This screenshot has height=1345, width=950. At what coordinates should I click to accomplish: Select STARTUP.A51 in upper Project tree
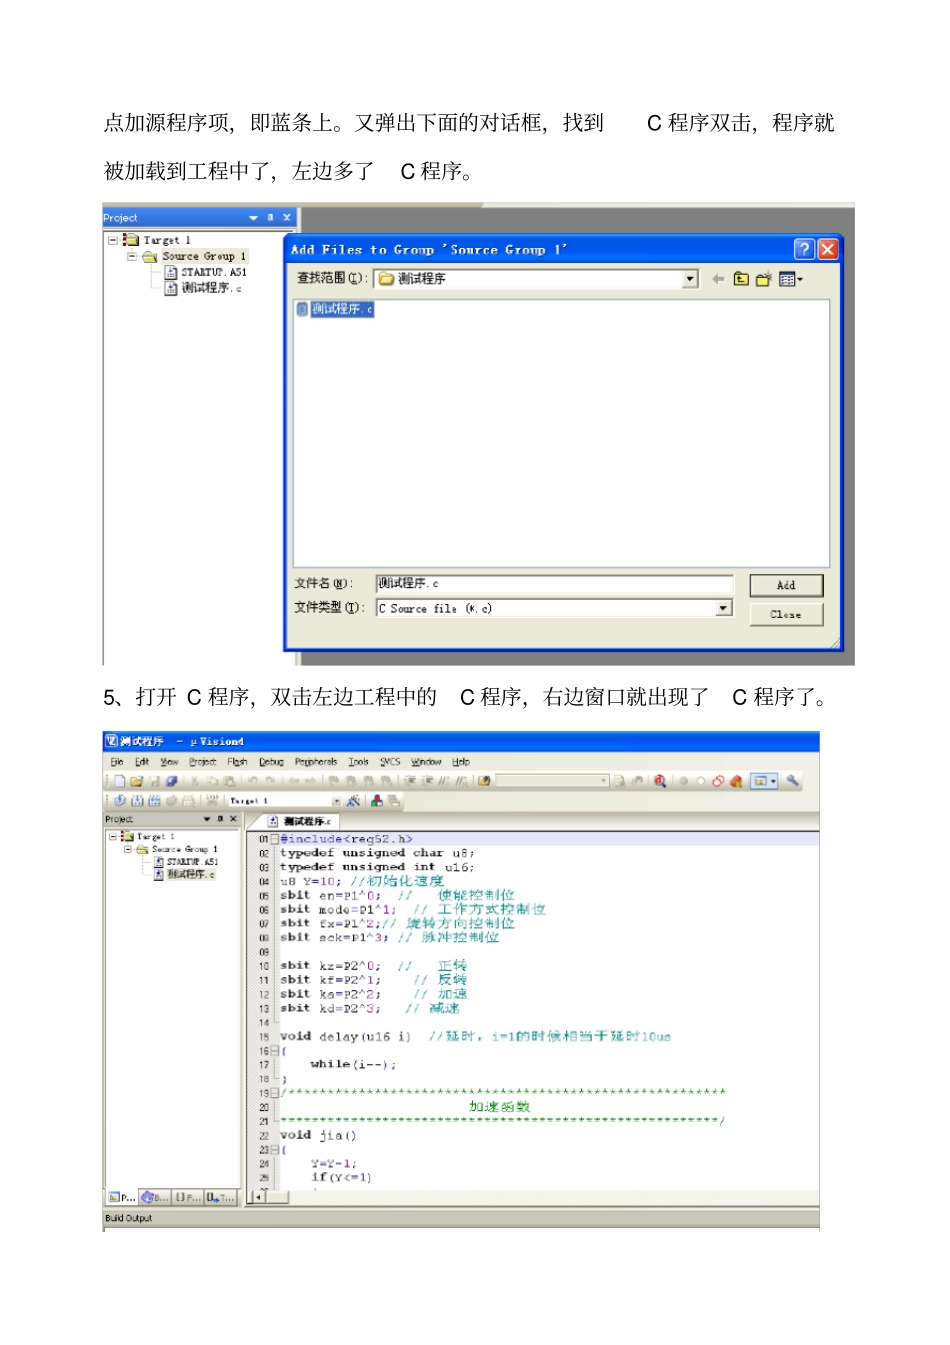tap(206, 272)
